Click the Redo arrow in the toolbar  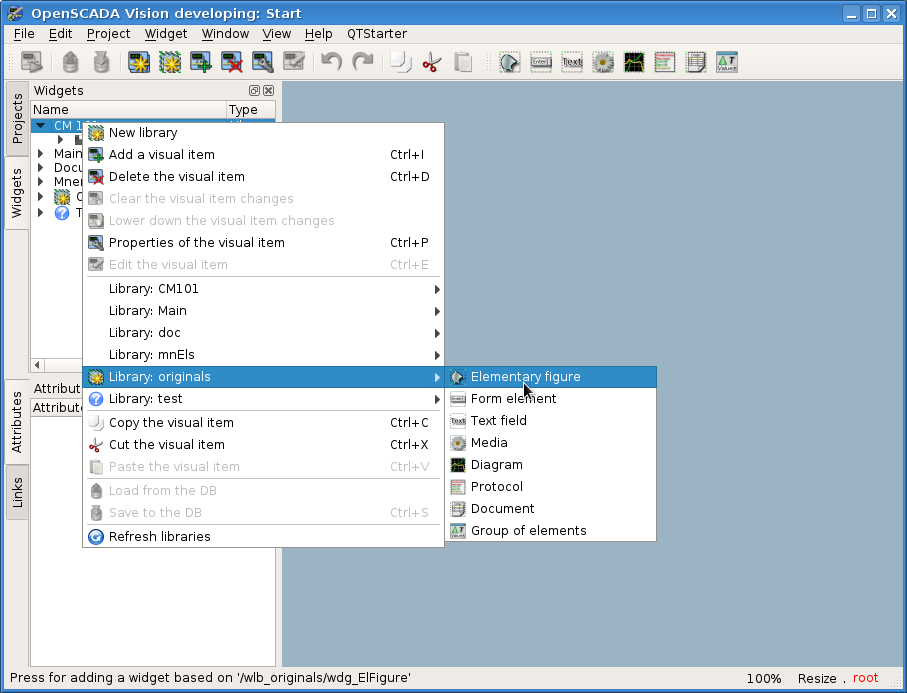363,62
